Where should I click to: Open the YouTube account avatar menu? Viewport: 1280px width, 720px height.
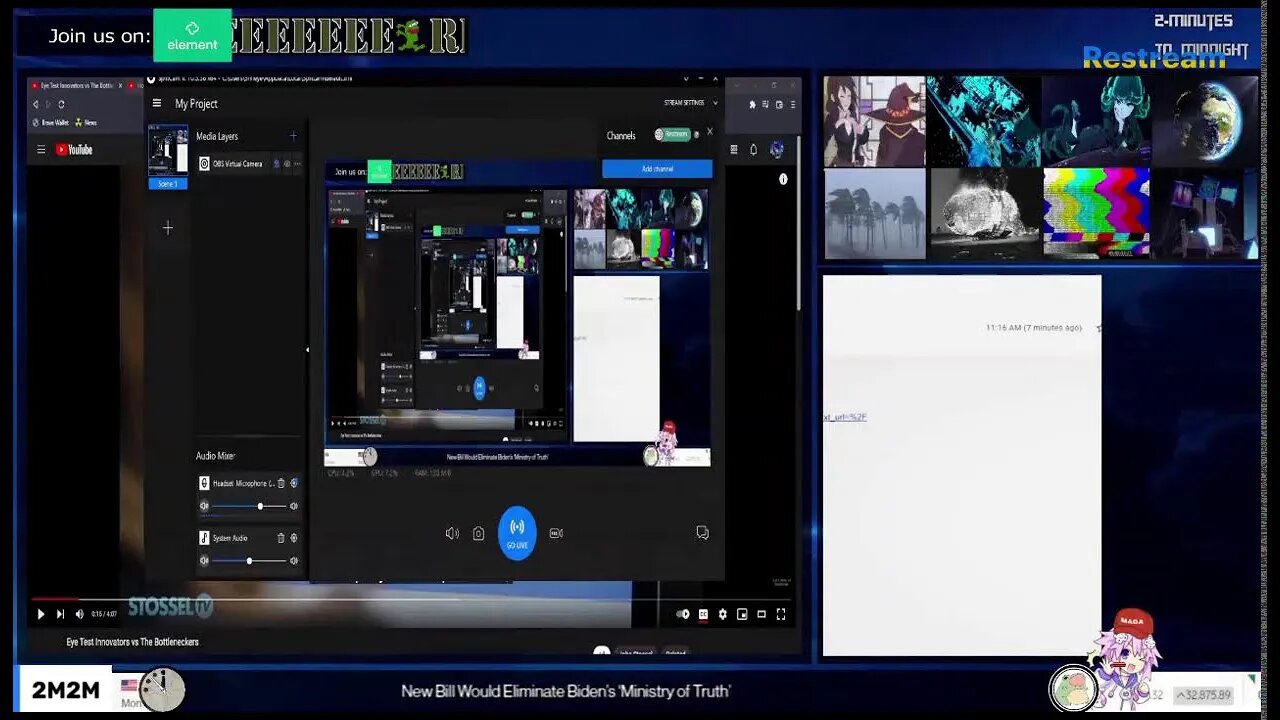777,150
